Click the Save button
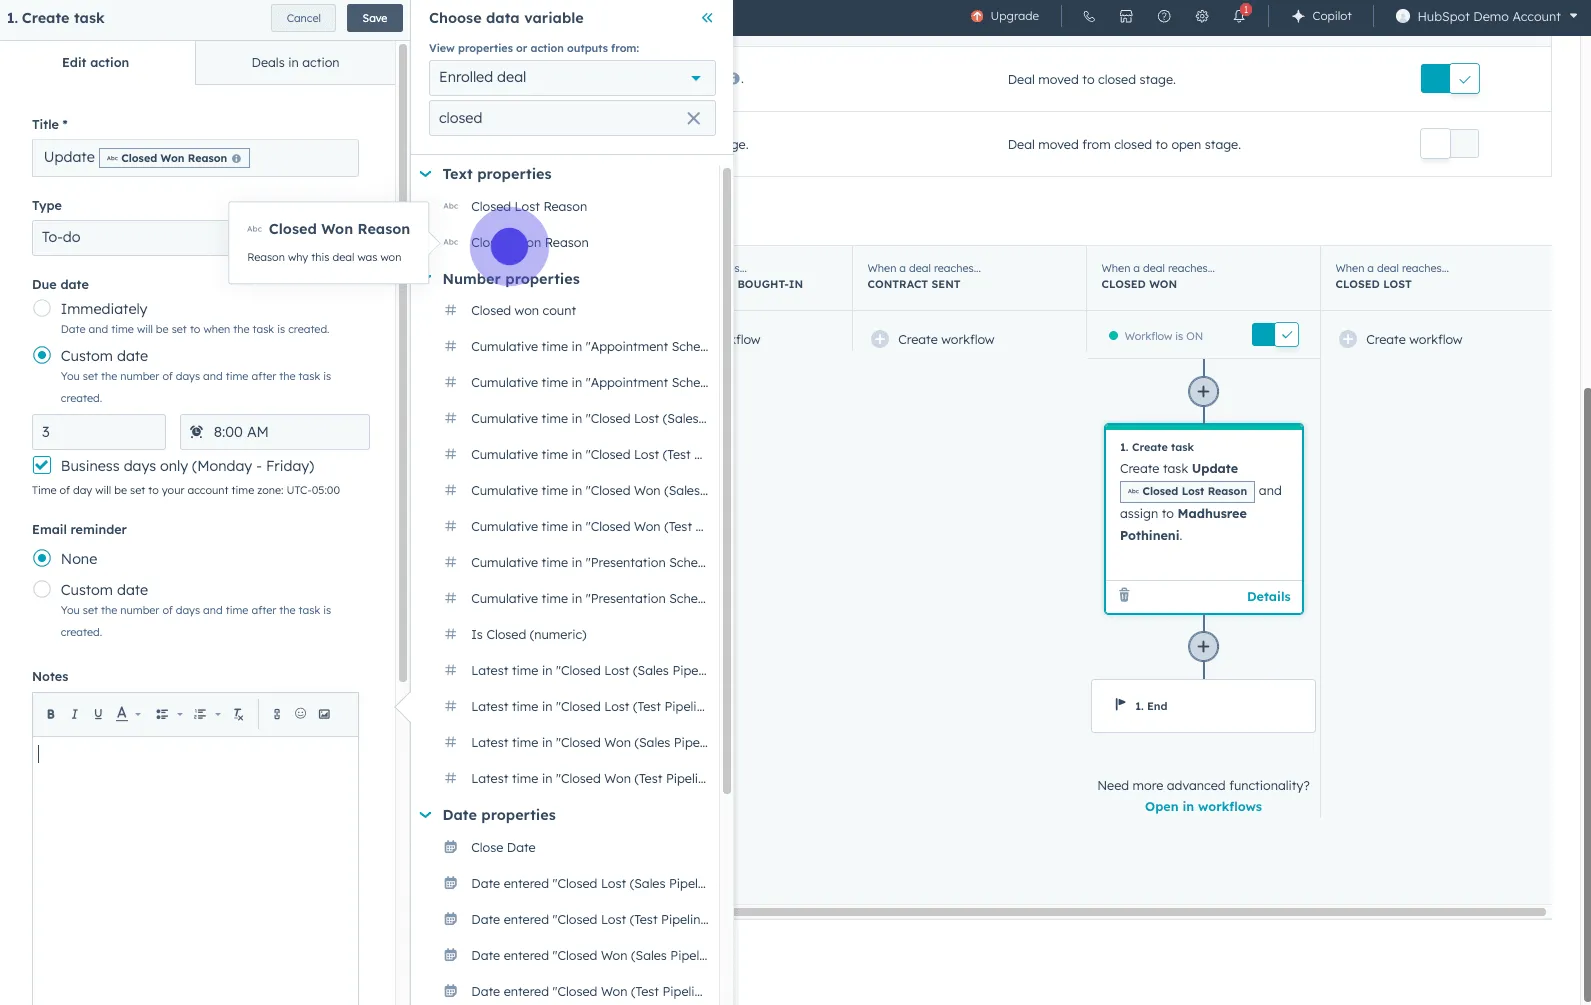 click(375, 18)
